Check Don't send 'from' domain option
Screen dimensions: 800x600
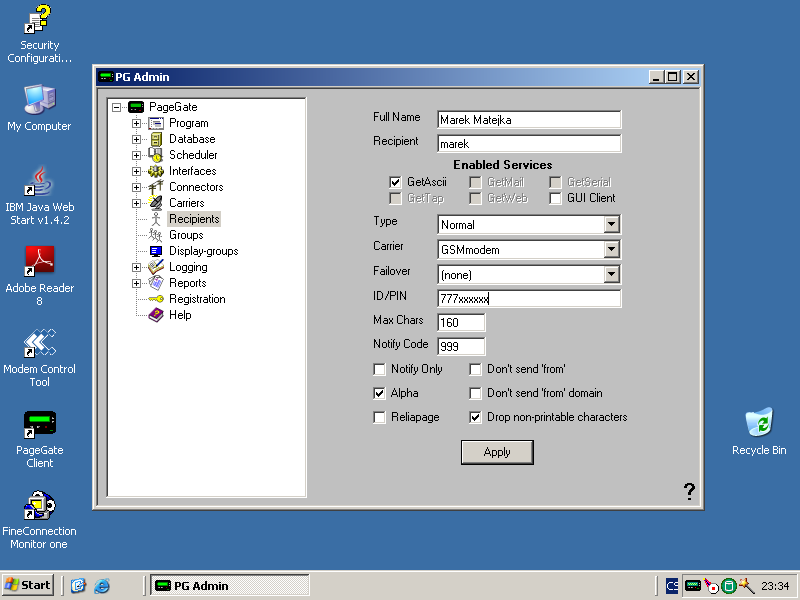tap(476, 393)
